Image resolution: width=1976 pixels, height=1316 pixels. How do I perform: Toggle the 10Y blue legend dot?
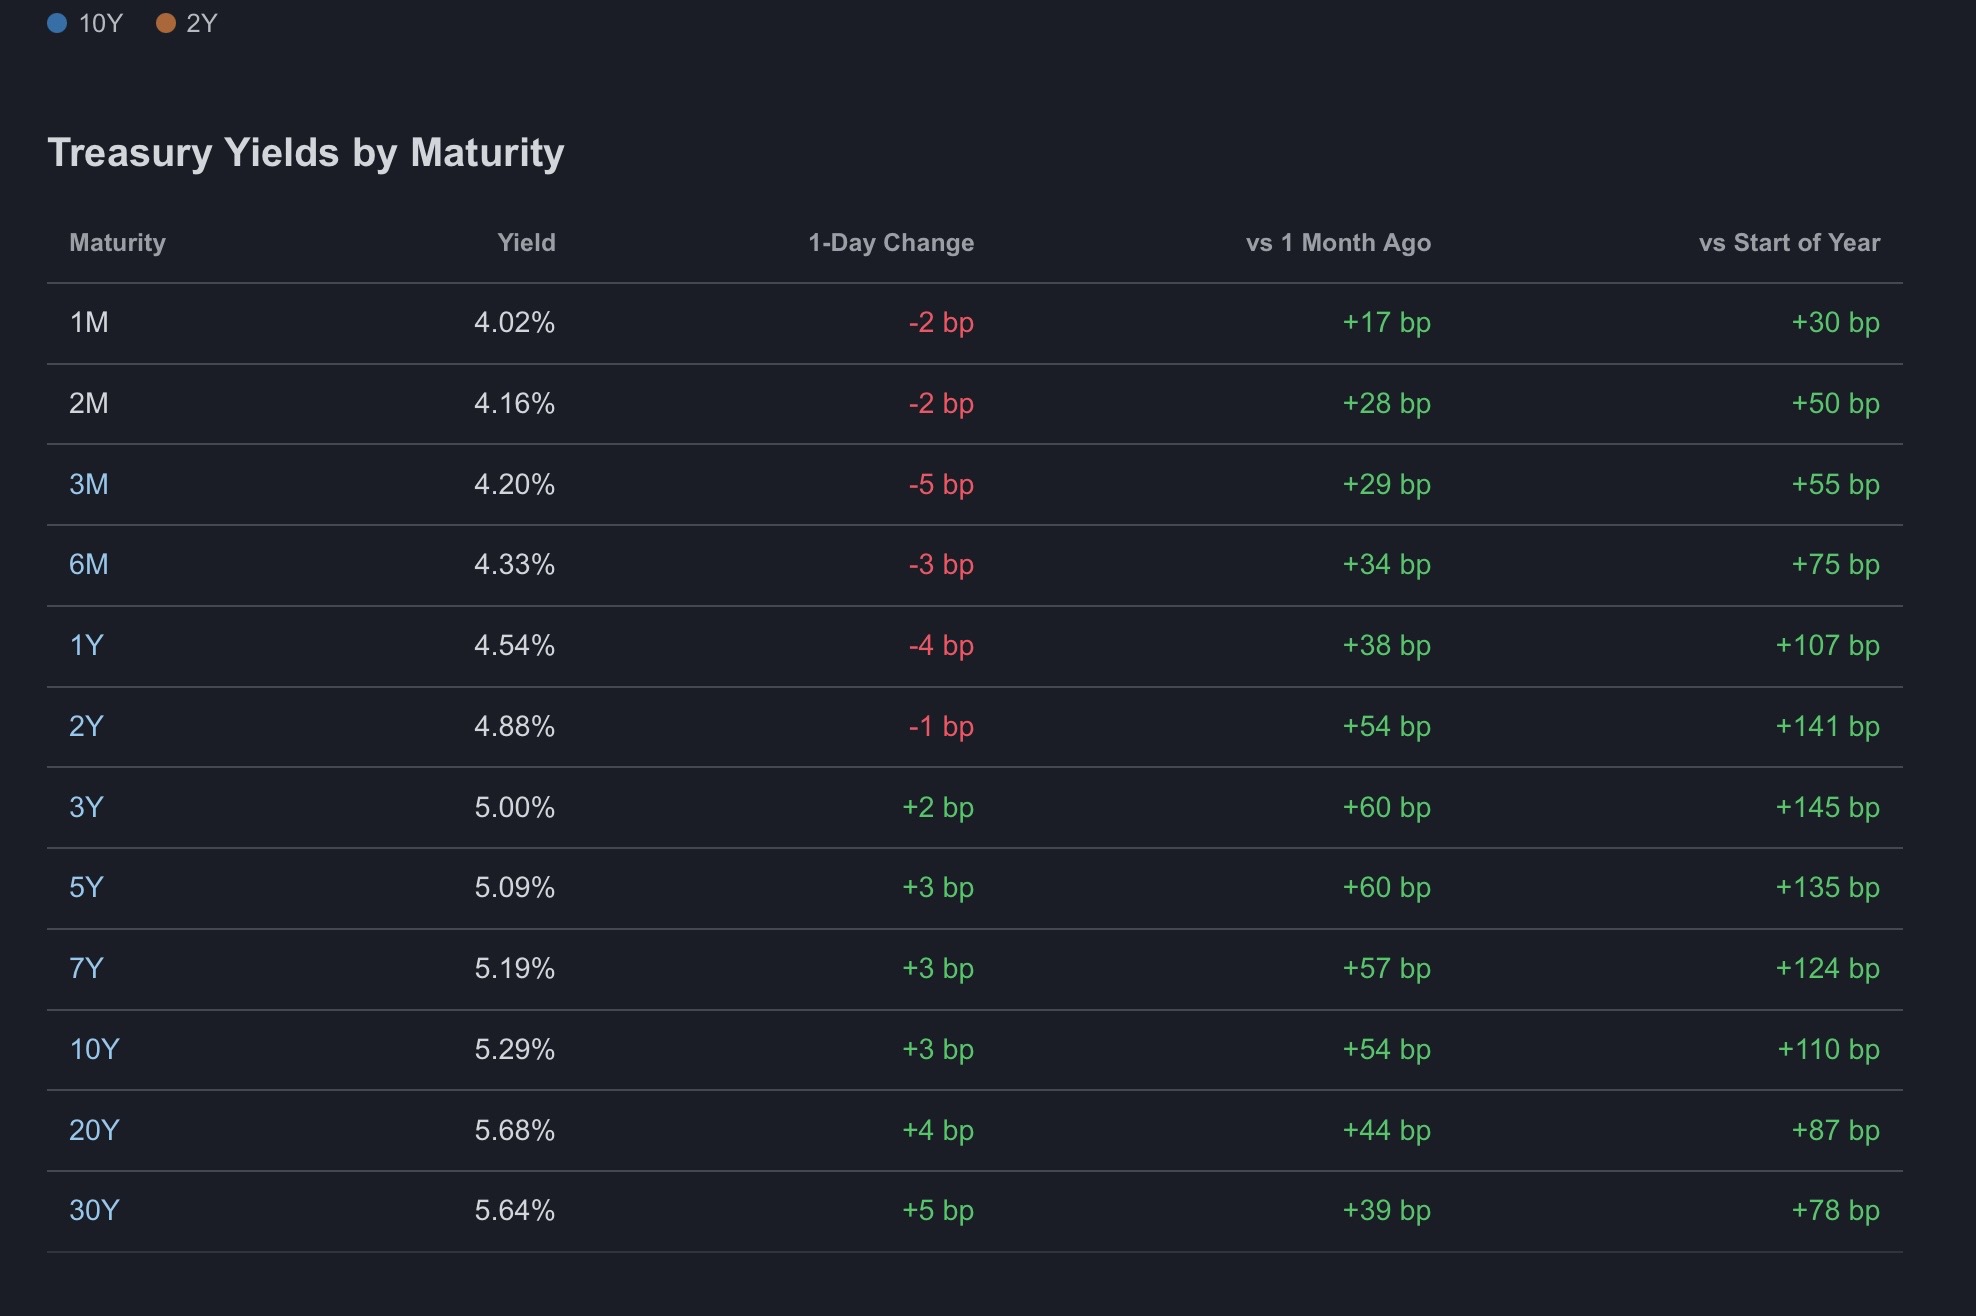[57, 23]
